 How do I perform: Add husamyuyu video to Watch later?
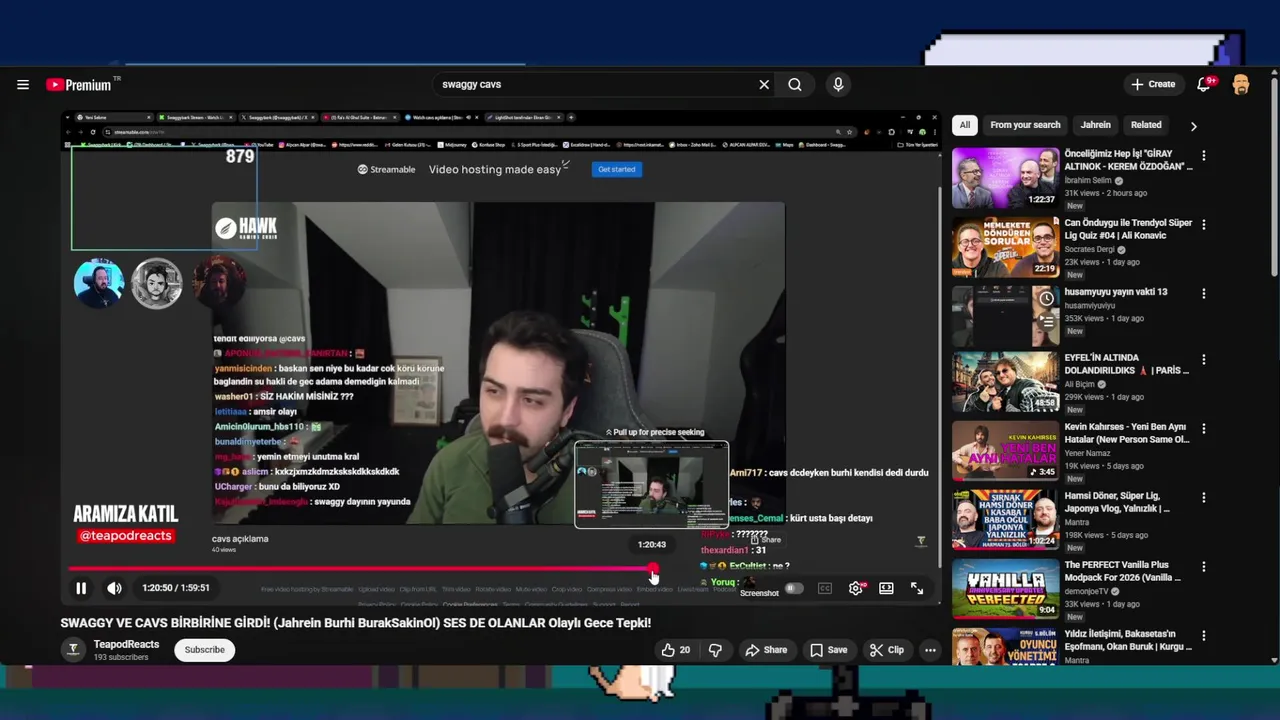point(1046,299)
